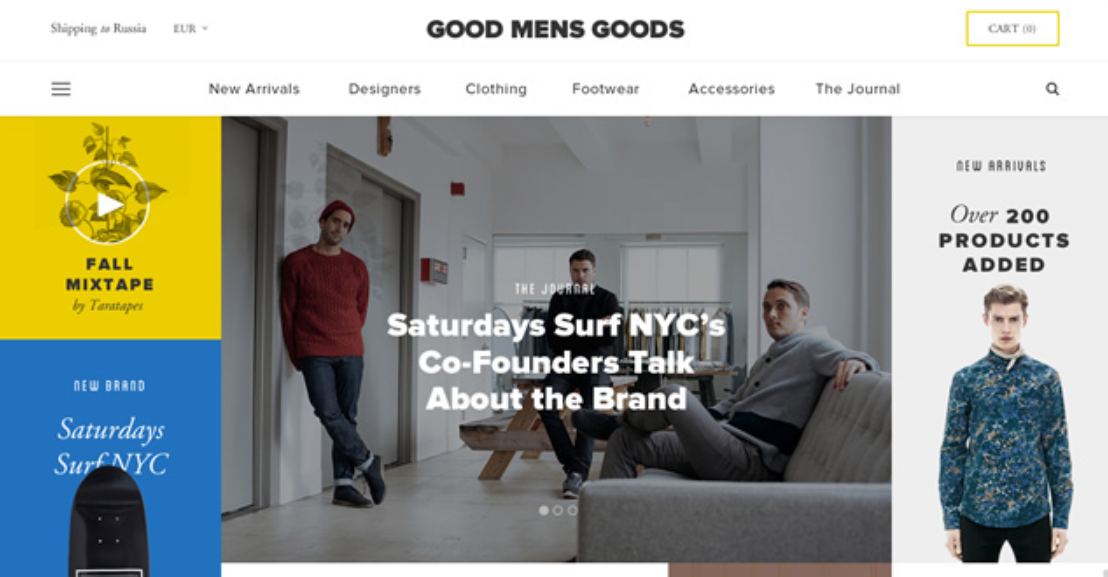Open the hamburger menu icon
Viewport: 1108px width, 577px height.
point(61,89)
